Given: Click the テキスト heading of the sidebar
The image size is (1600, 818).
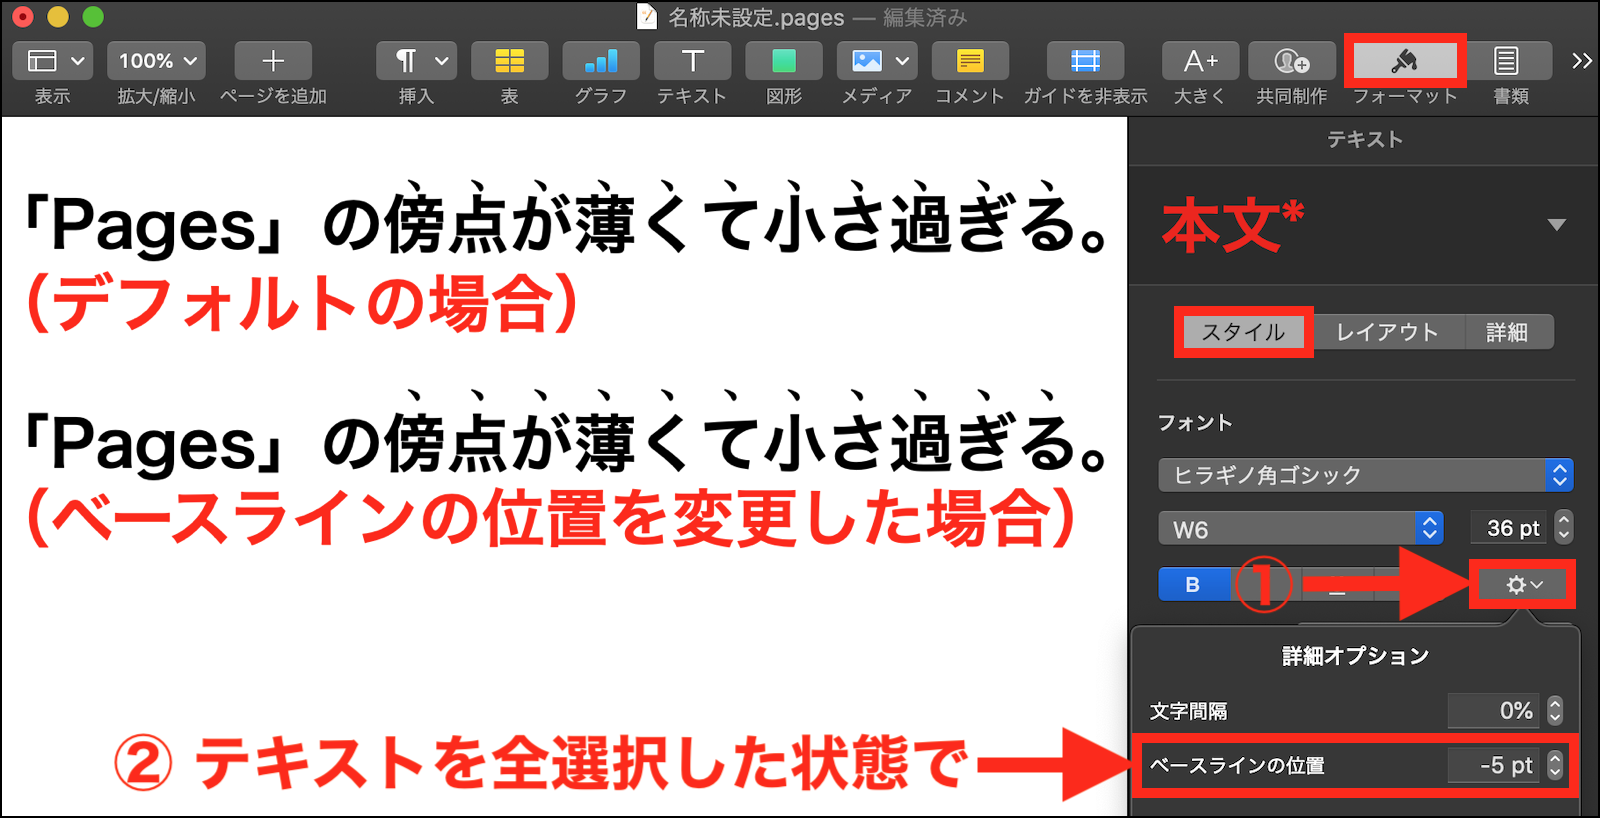Looking at the screenshot, I should coord(1365,140).
